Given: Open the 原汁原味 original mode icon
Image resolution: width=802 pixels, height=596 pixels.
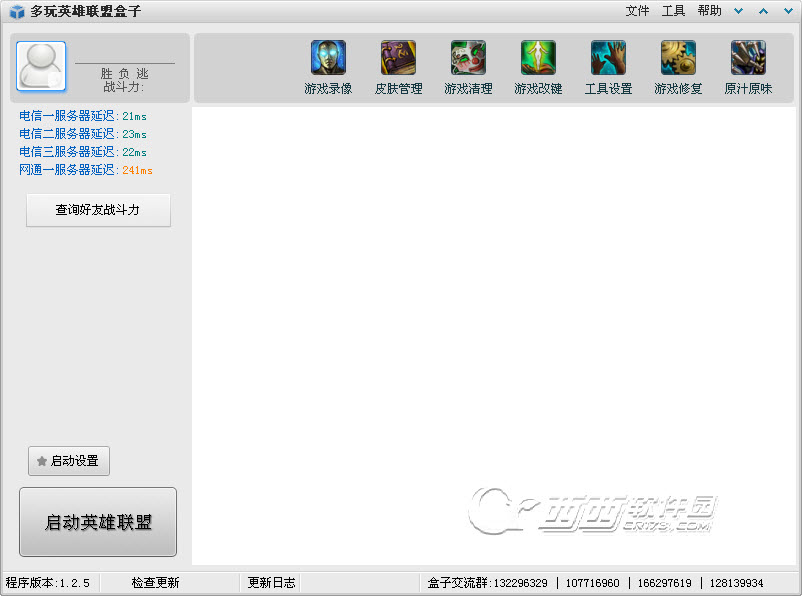Looking at the screenshot, I should [748, 68].
